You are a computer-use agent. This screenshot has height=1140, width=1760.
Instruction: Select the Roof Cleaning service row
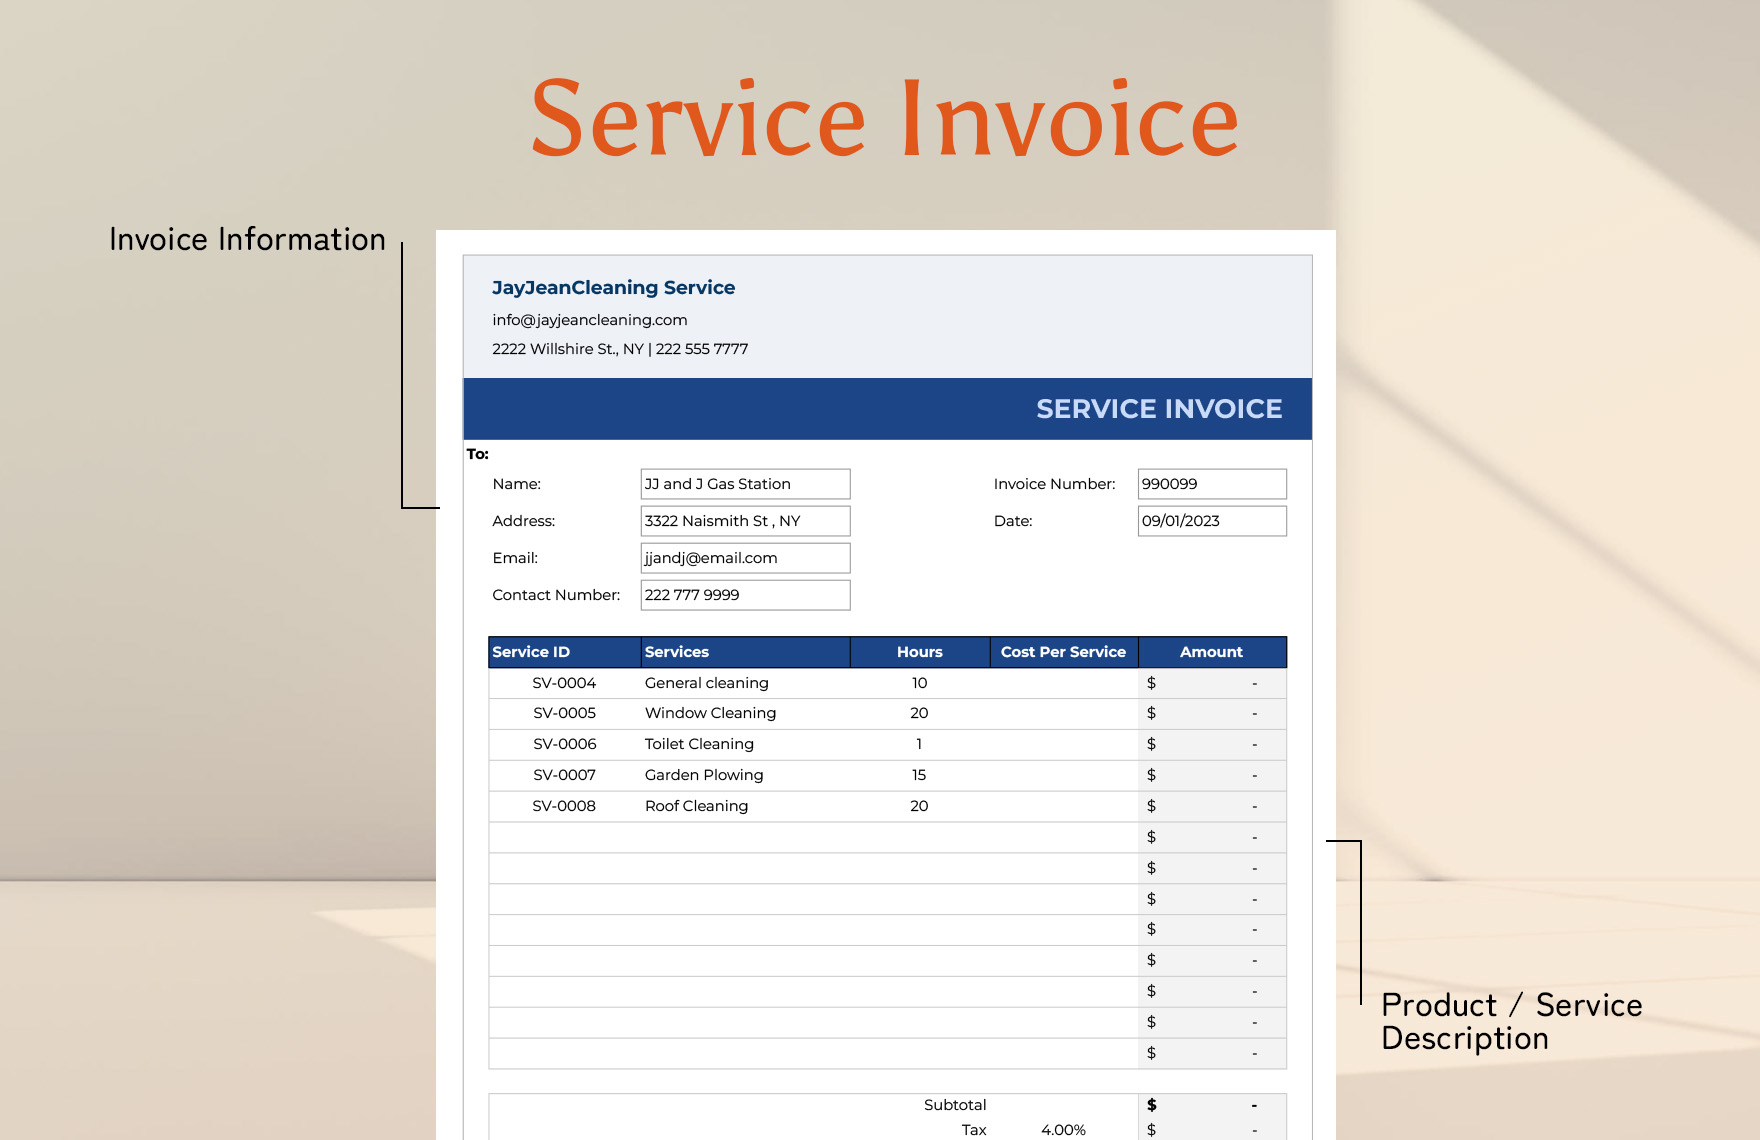(696, 806)
